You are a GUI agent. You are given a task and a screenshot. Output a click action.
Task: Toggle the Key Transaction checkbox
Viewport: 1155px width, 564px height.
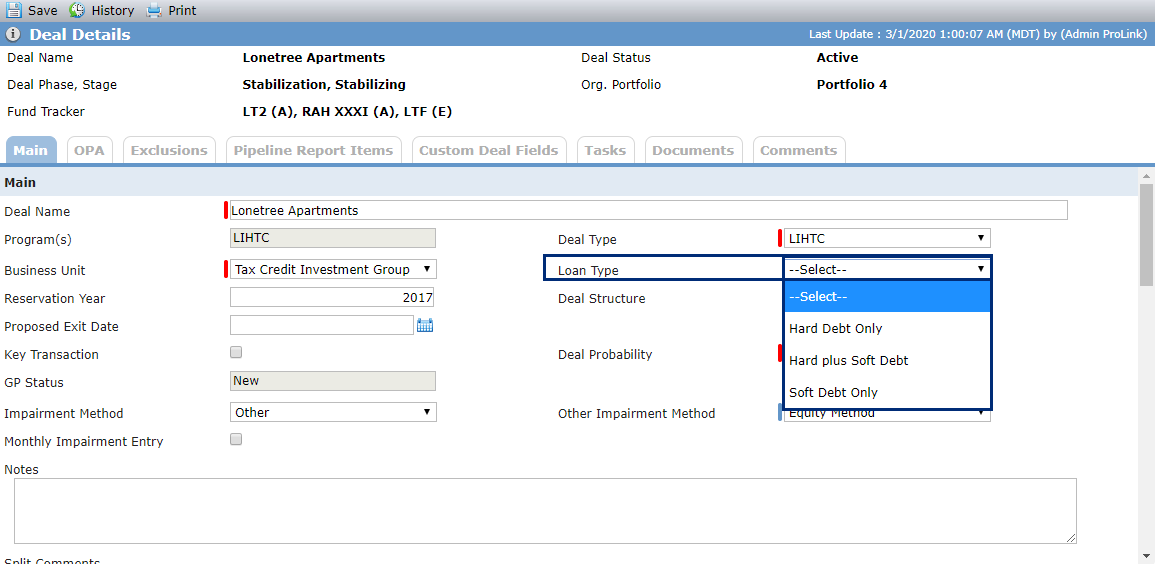236,353
